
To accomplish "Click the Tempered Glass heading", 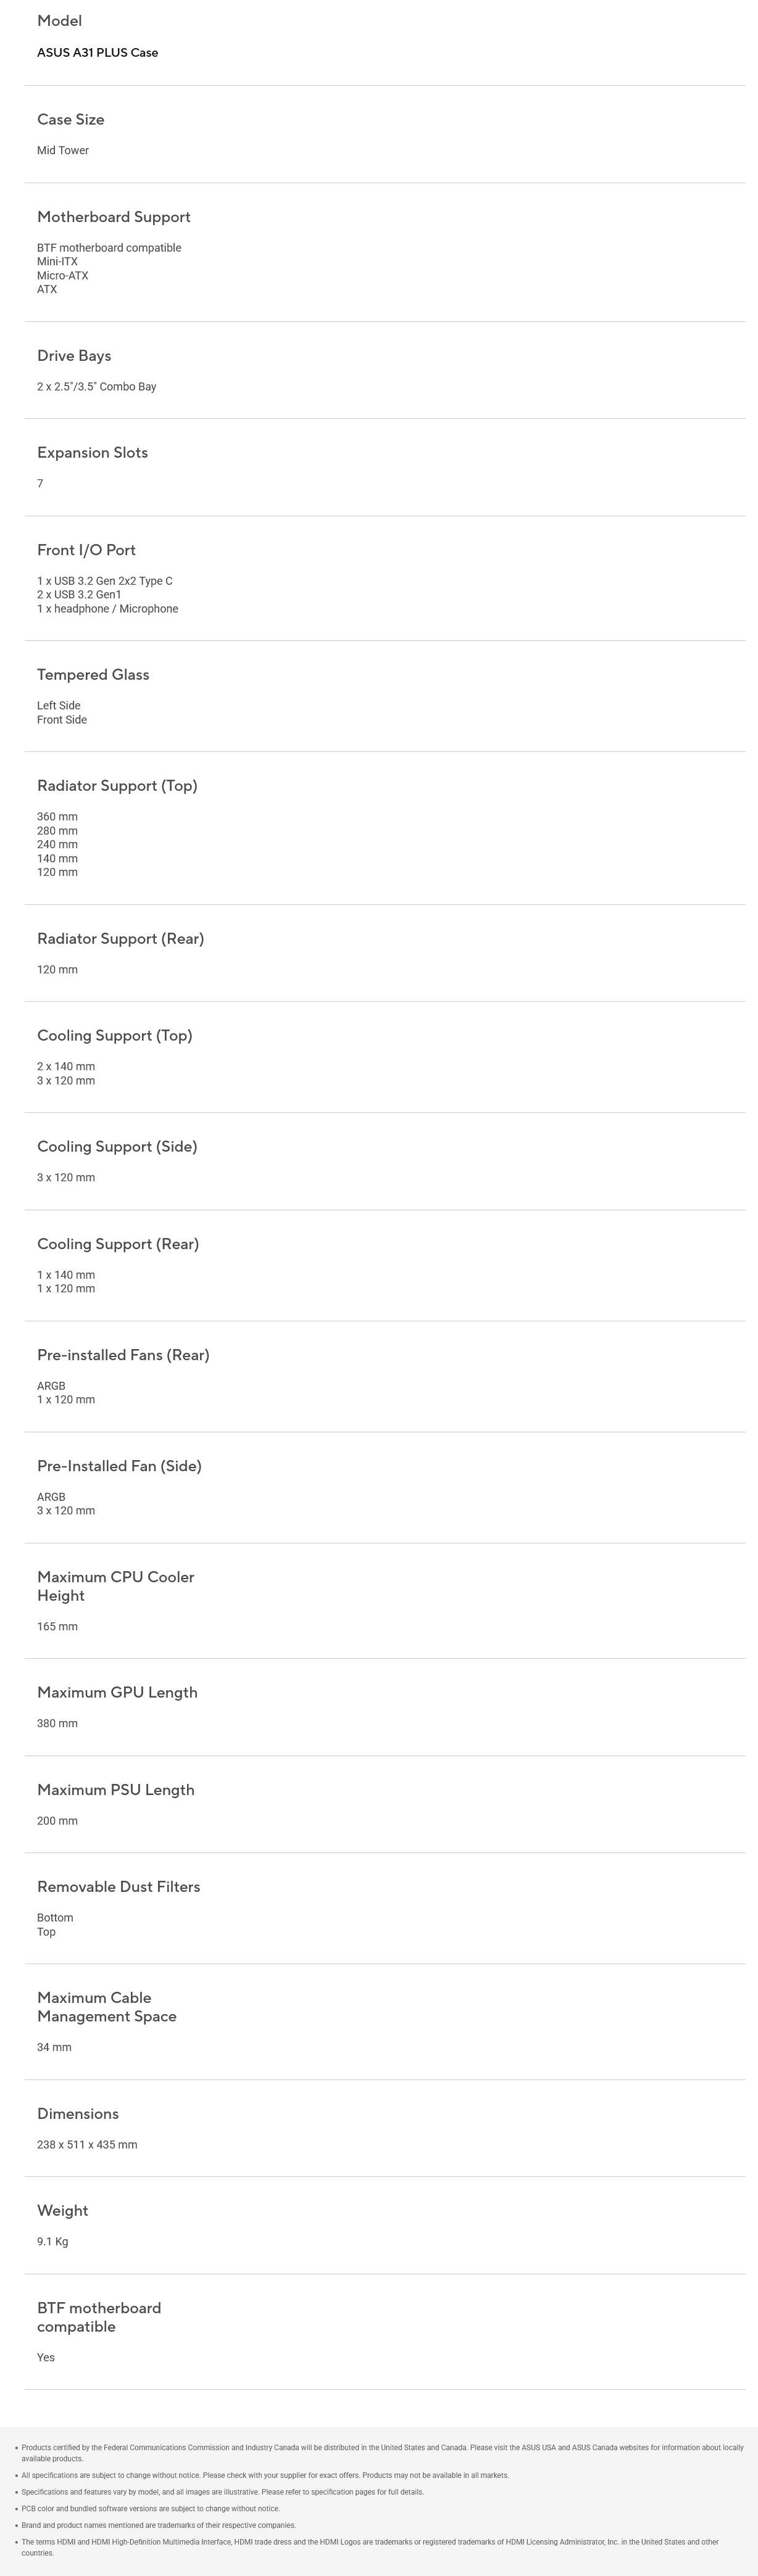I will (93, 675).
